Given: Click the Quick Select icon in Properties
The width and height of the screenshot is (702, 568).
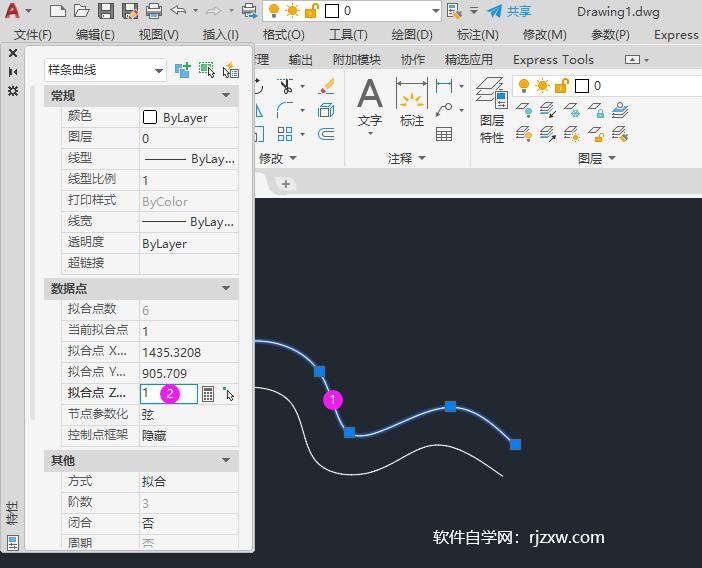Looking at the screenshot, I should click(231, 70).
